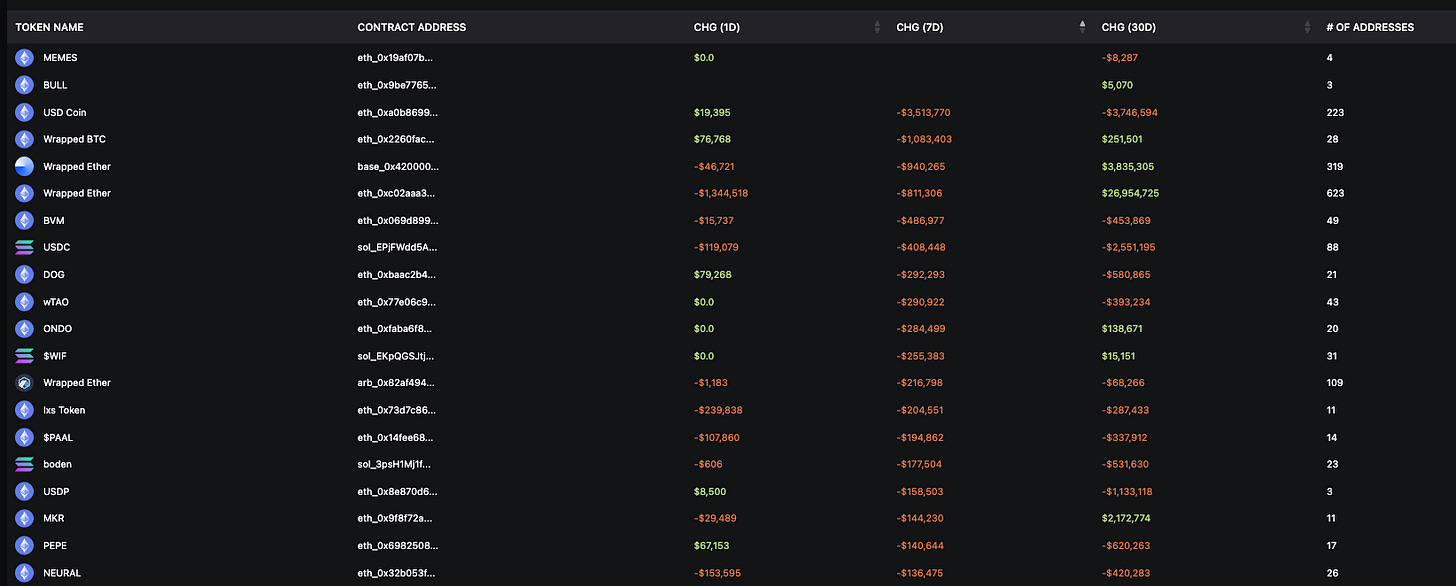The image size is (1456, 586).
Task: Click the address count 88
Action: pyautogui.click(x=1332, y=247)
